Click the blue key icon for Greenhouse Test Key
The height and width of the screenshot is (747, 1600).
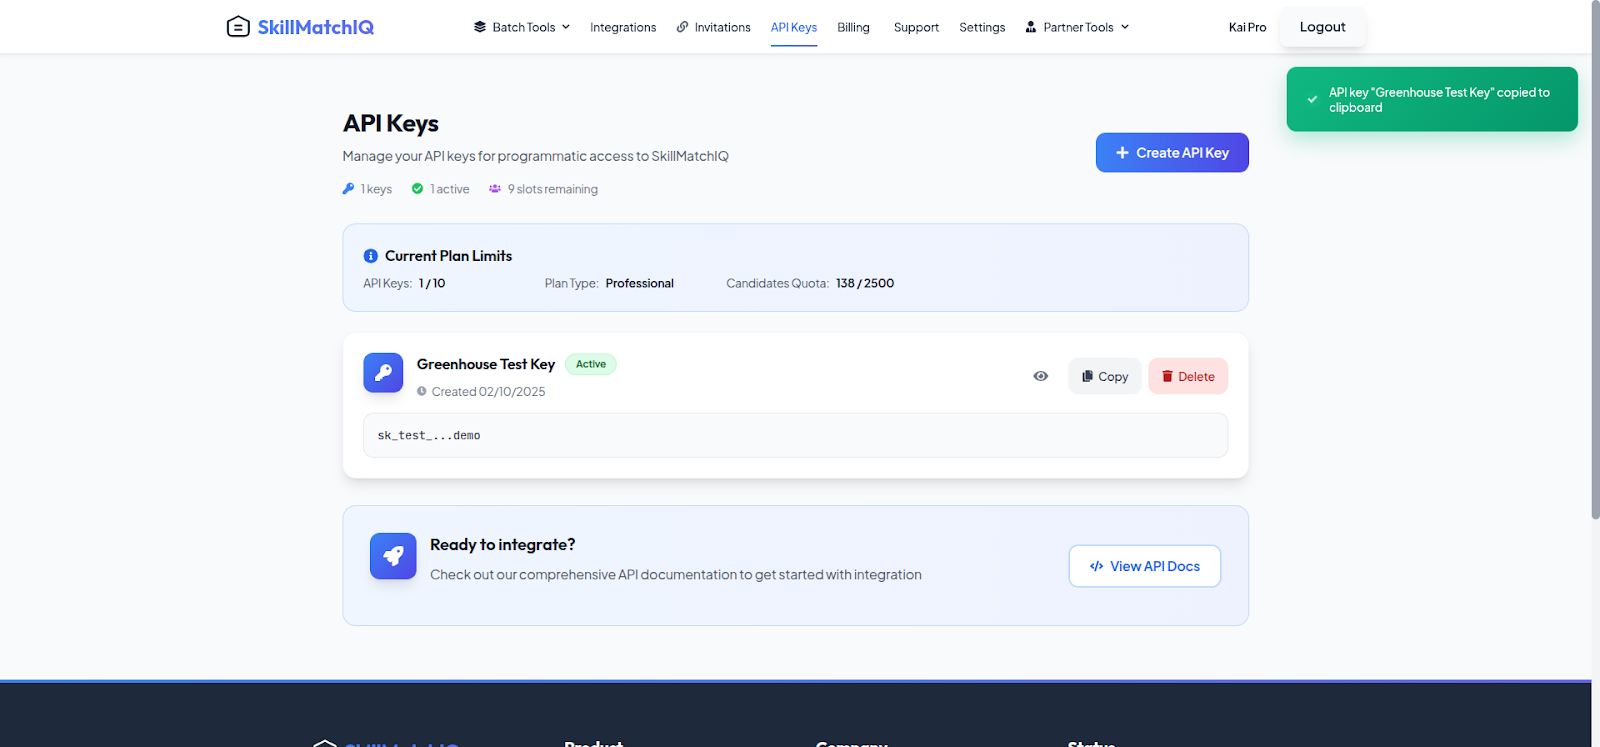[383, 373]
